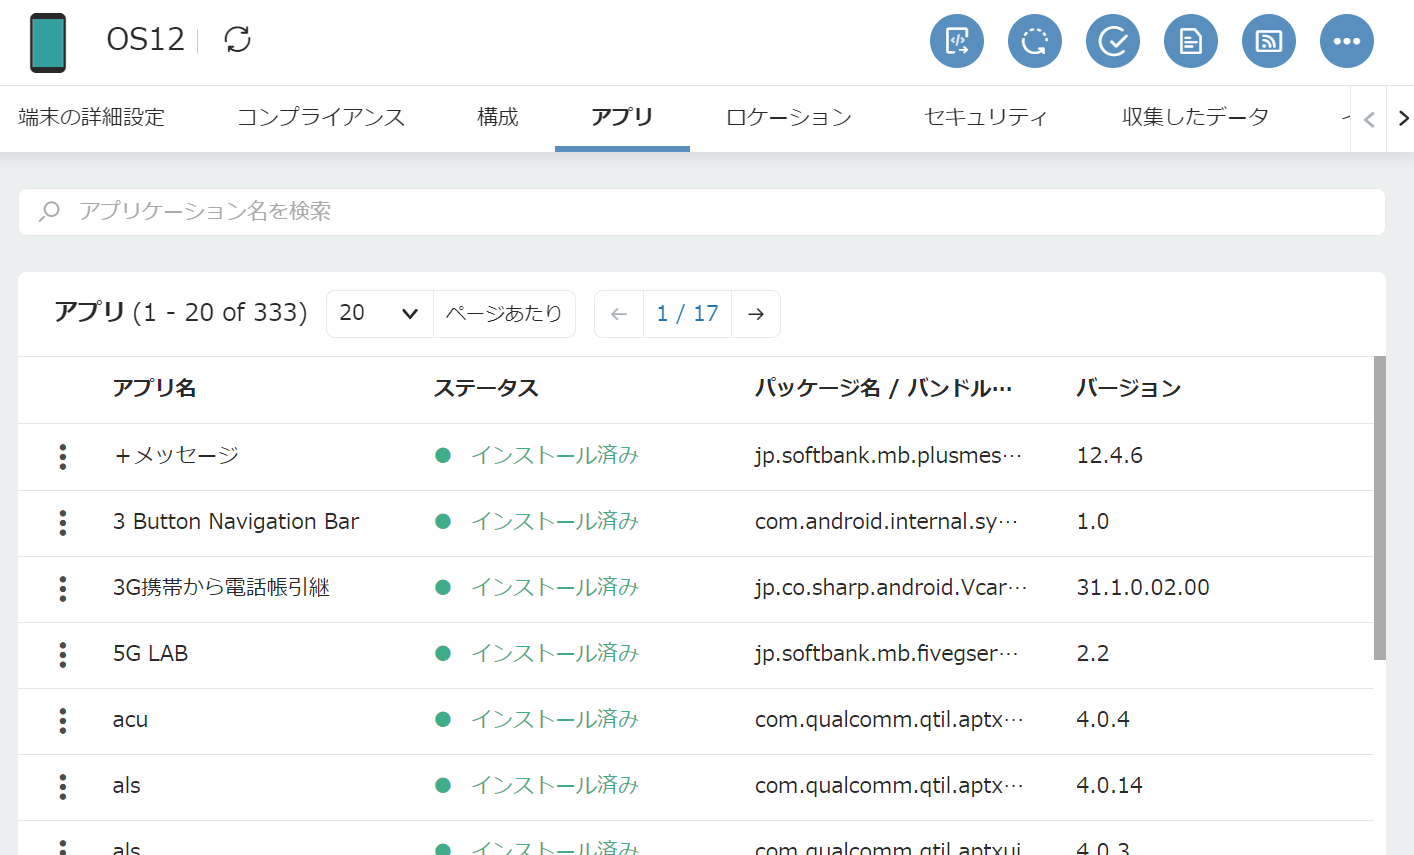This screenshot has height=855, width=1414.
Task: Click the パッケージ名 / バンドル column header
Action: click(x=884, y=388)
